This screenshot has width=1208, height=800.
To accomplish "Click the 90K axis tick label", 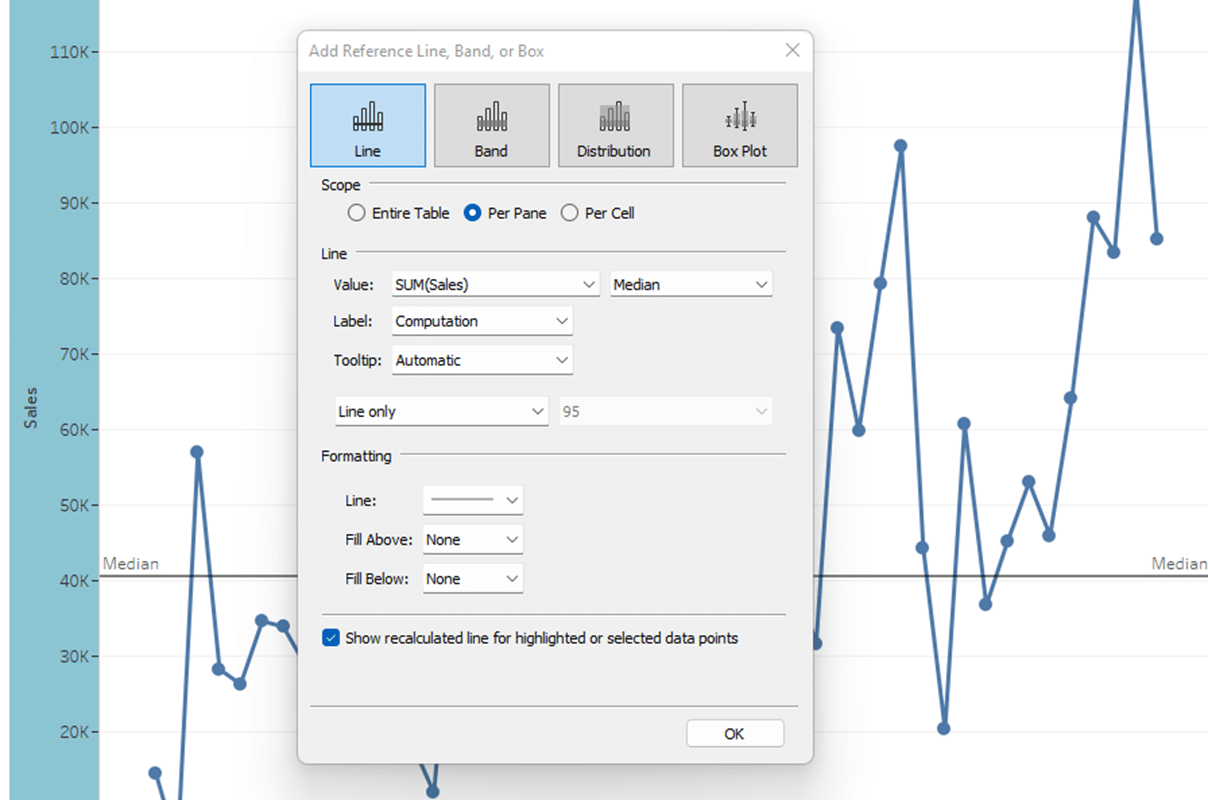I will 73,203.
